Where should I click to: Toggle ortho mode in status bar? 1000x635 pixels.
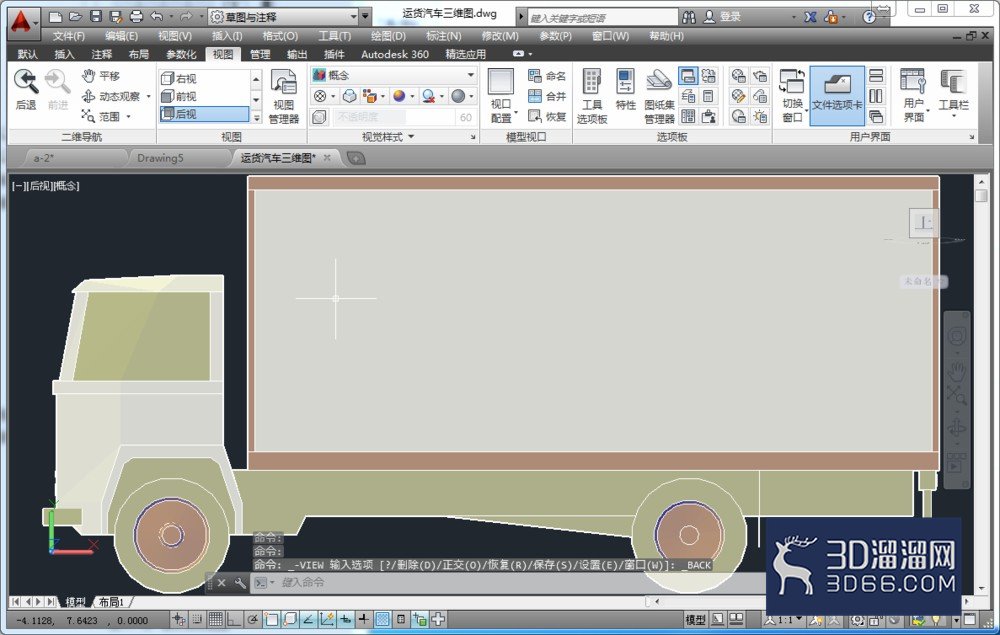tap(234, 619)
